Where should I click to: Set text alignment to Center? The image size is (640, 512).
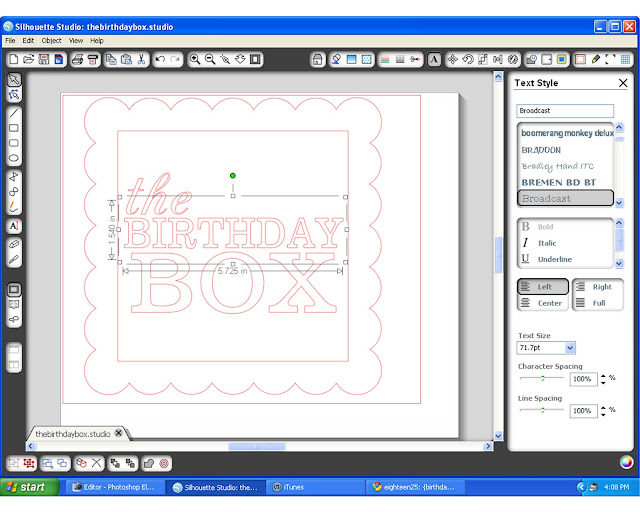click(x=543, y=303)
